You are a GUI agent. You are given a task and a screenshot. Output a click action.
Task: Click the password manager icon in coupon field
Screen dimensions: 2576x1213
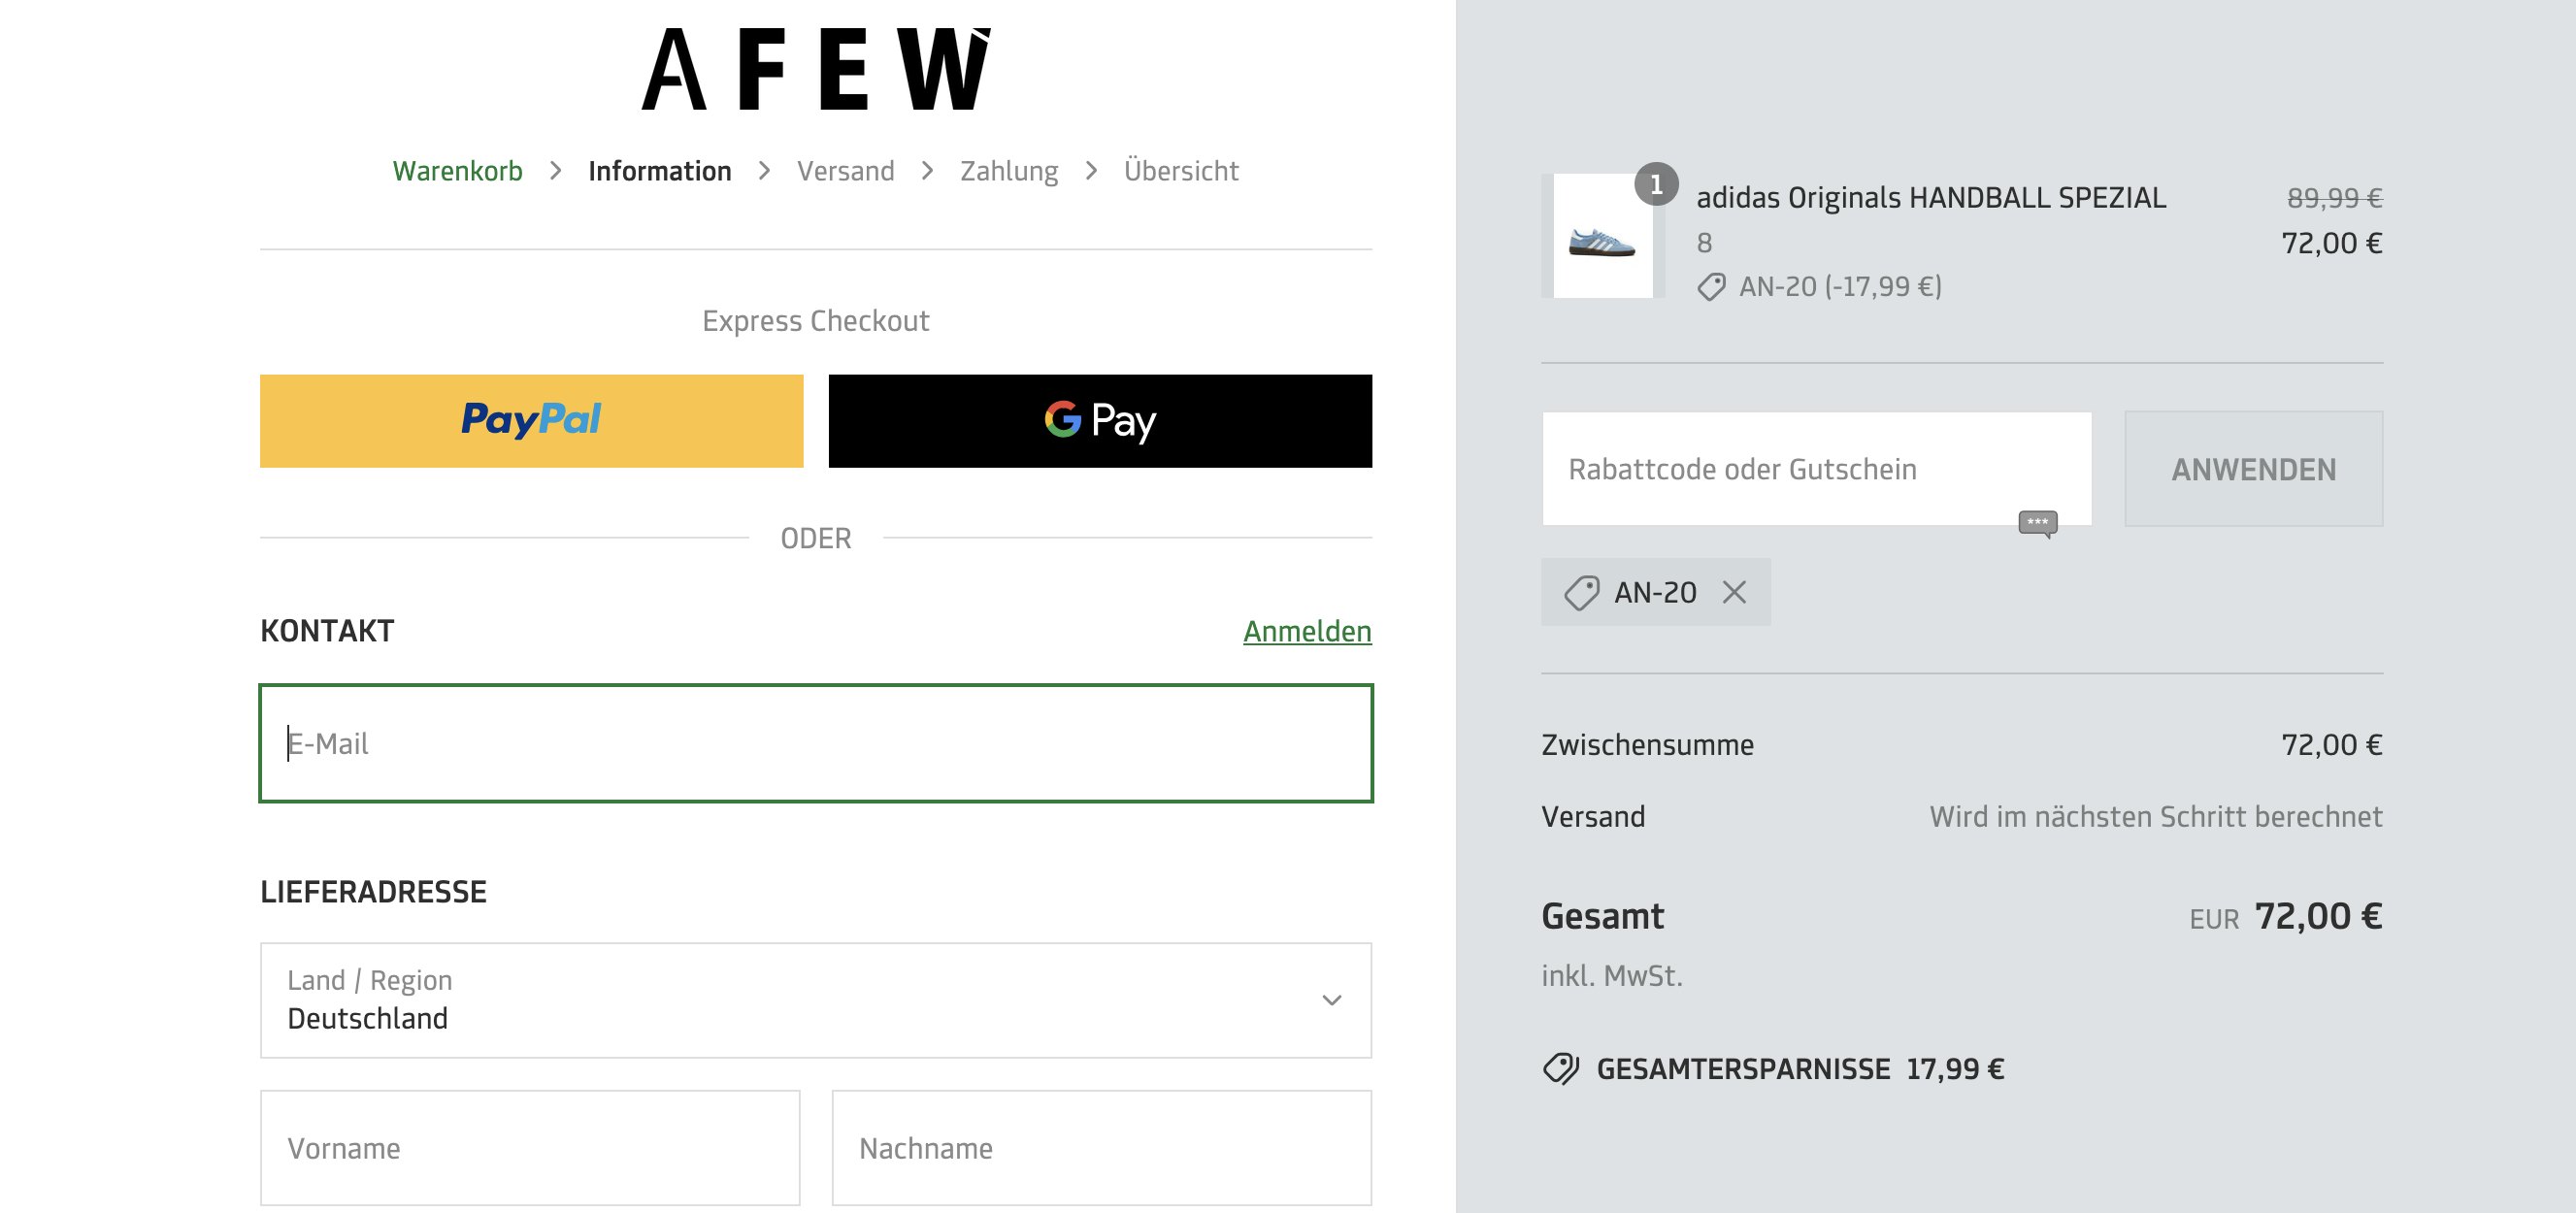[2037, 523]
